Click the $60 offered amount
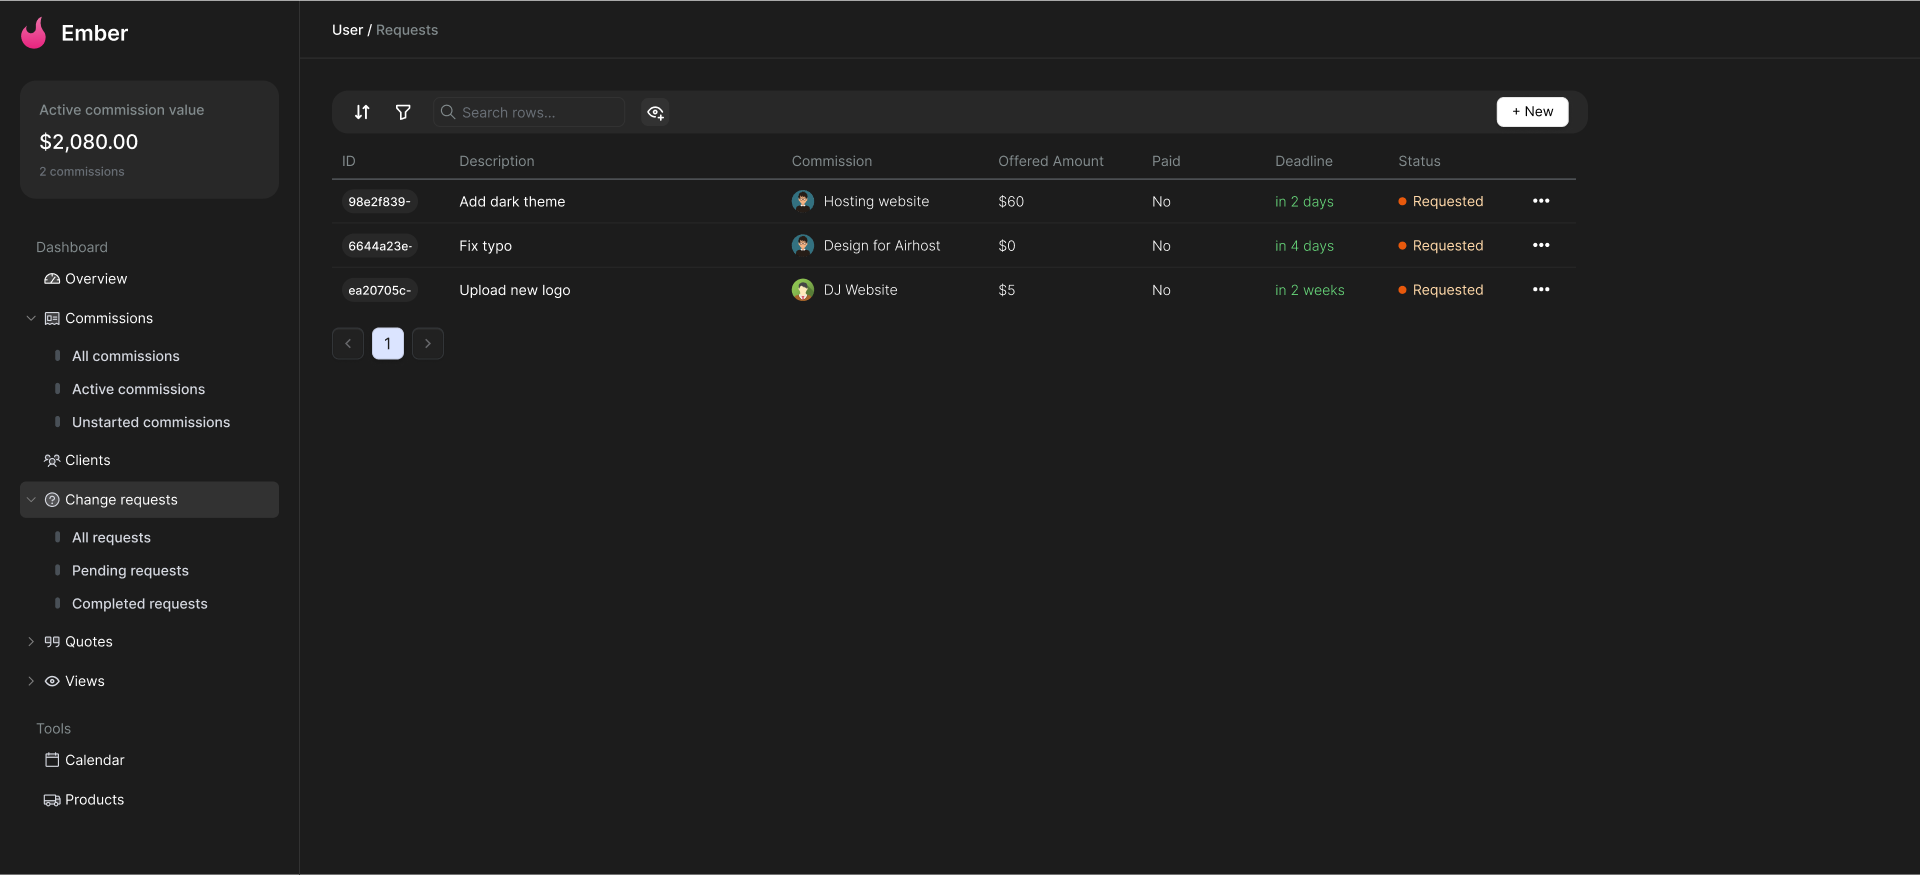This screenshot has height=875, width=1920. click(1011, 201)
